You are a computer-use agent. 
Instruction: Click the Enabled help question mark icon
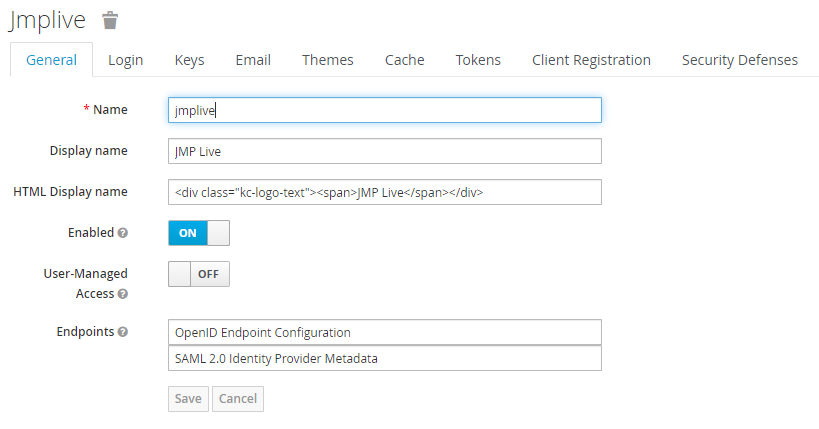(122, 232)
